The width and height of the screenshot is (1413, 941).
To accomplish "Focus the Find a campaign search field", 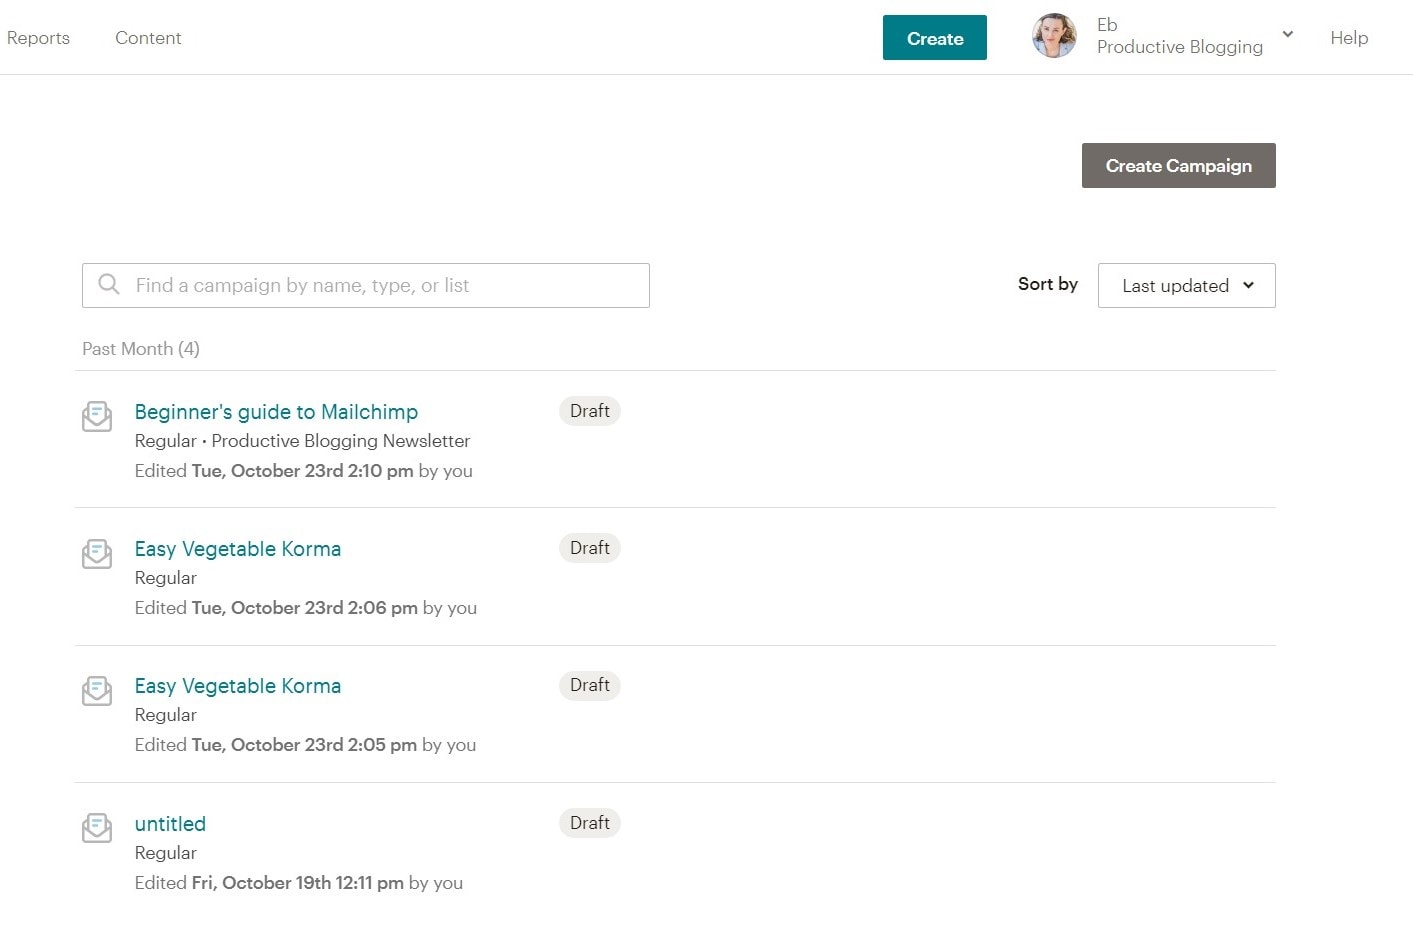I will coord(366,285).
